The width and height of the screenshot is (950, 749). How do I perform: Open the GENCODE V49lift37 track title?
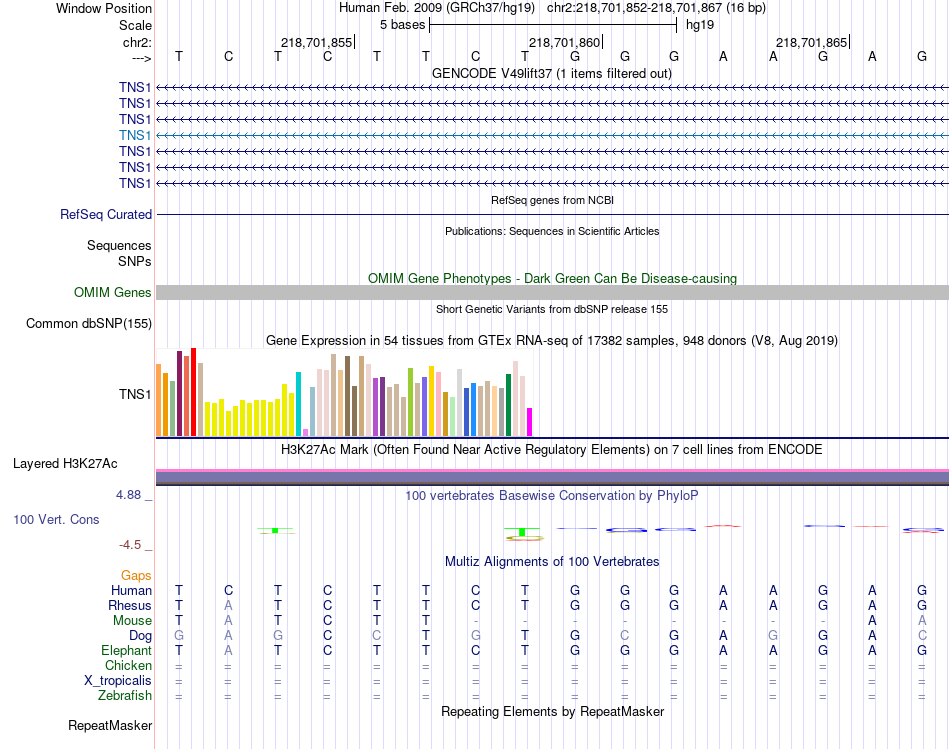pyautogui.click(x=551, y=73)
